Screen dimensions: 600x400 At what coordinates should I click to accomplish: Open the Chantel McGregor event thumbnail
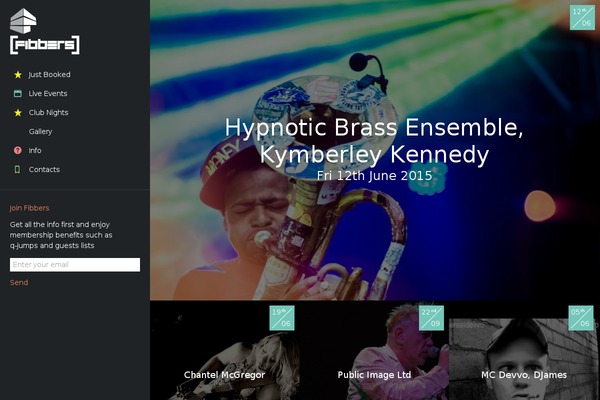[225, 351]
